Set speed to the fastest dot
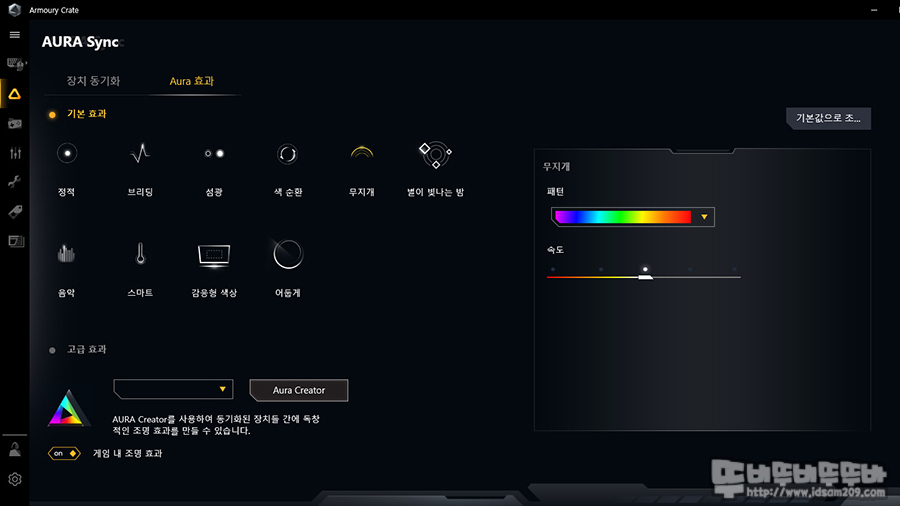Viewport: 900px width, 506px height. click(734, 269)
